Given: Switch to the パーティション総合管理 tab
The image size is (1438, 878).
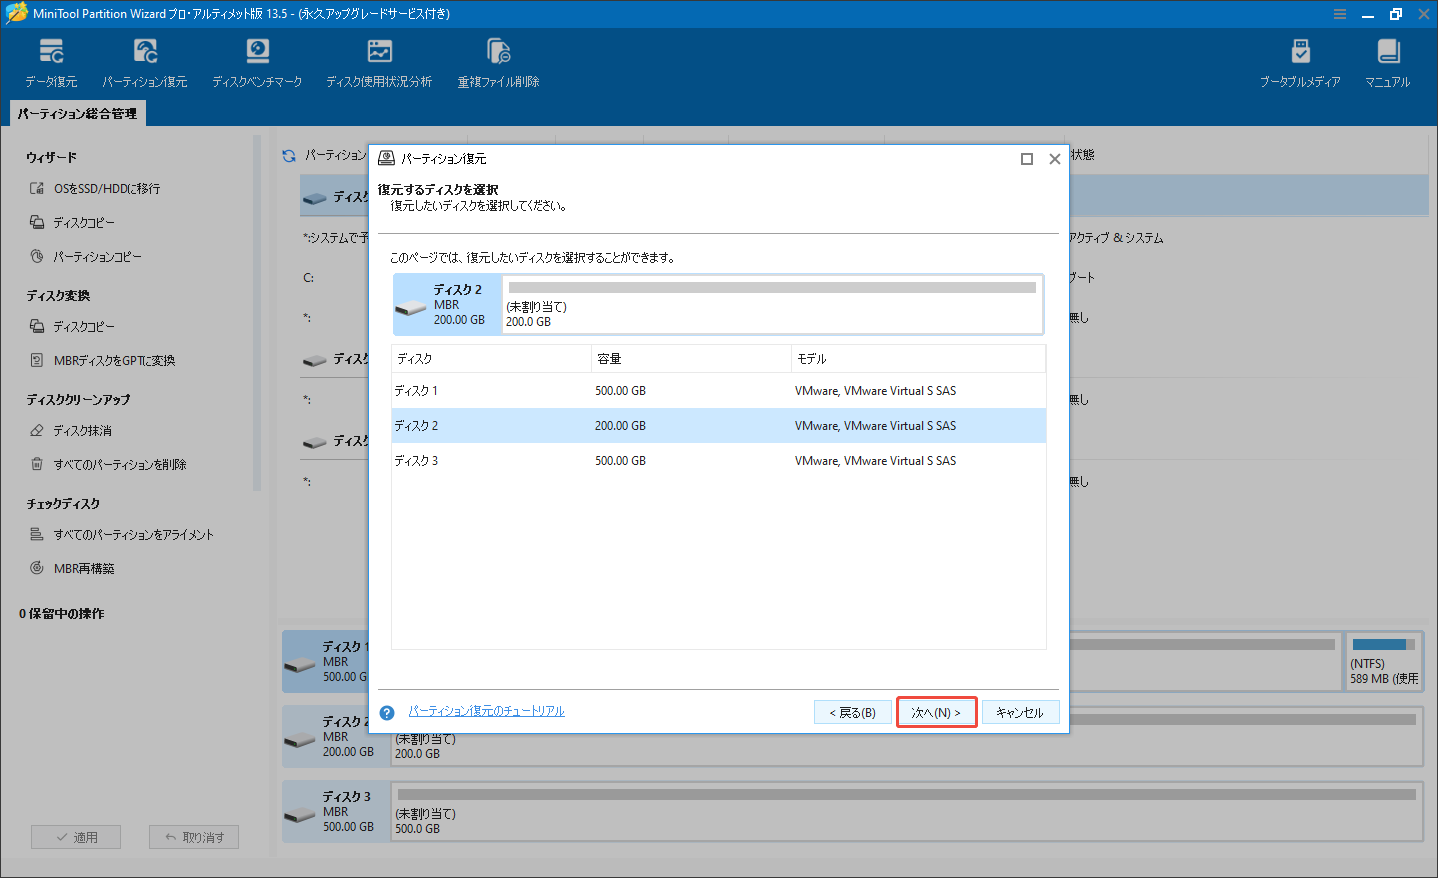Looking at the screenshot, I should click(77, 113).
